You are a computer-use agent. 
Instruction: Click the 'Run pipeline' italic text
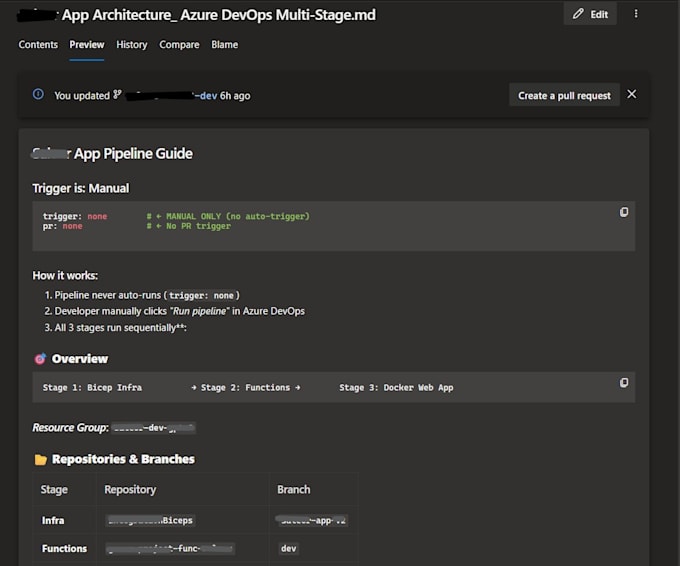coord(199,311)
